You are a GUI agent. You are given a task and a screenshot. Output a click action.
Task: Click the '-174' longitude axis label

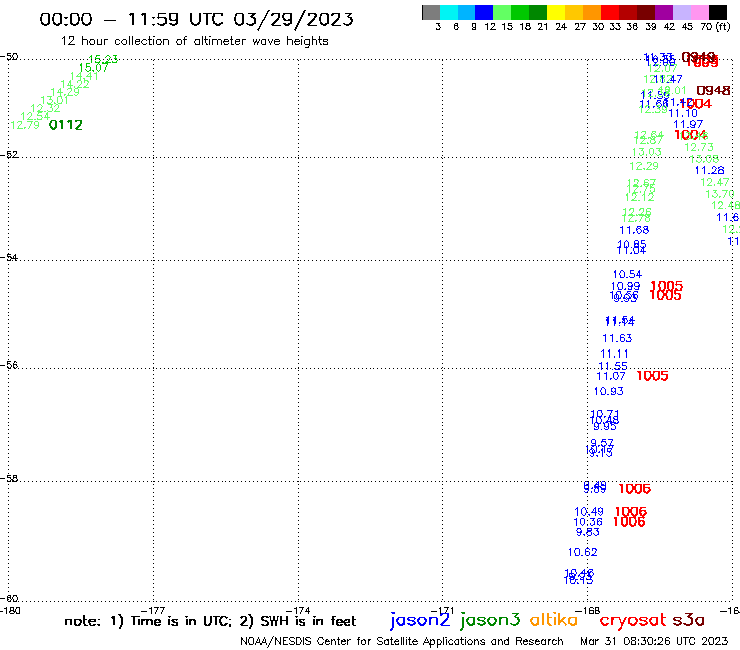[x=298, y=610]
